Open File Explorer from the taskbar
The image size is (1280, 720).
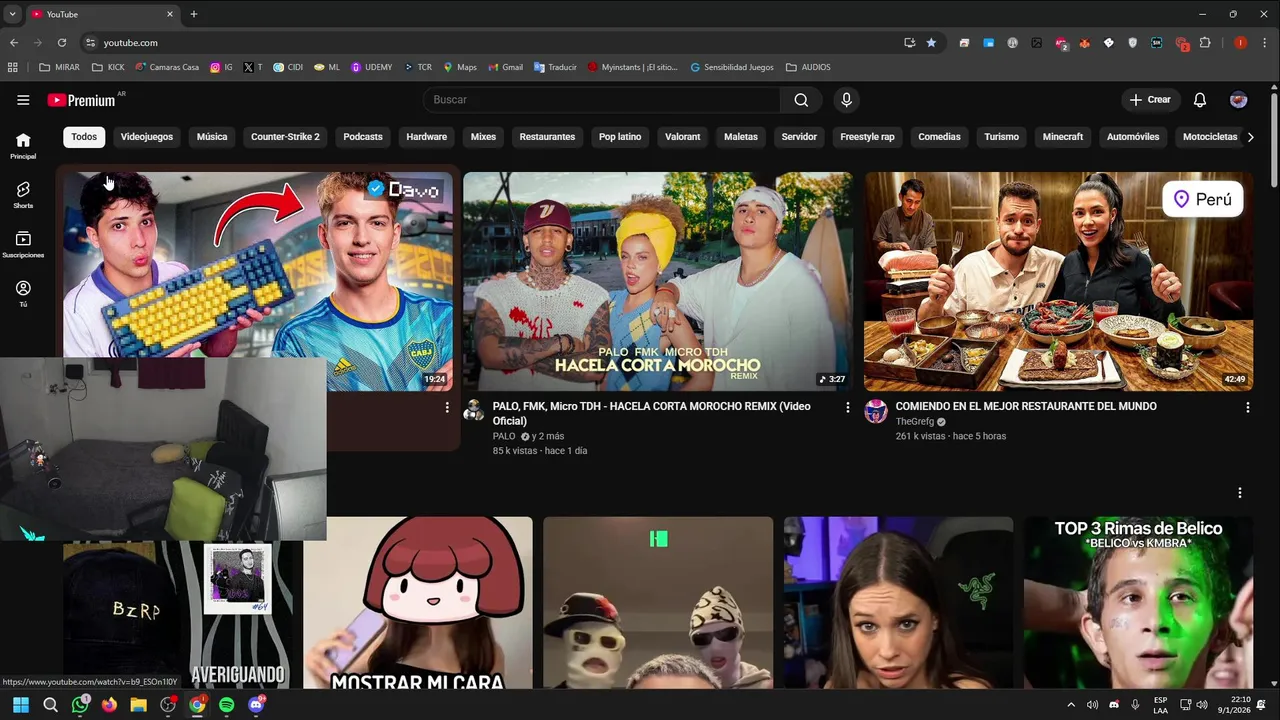point(139,705)
